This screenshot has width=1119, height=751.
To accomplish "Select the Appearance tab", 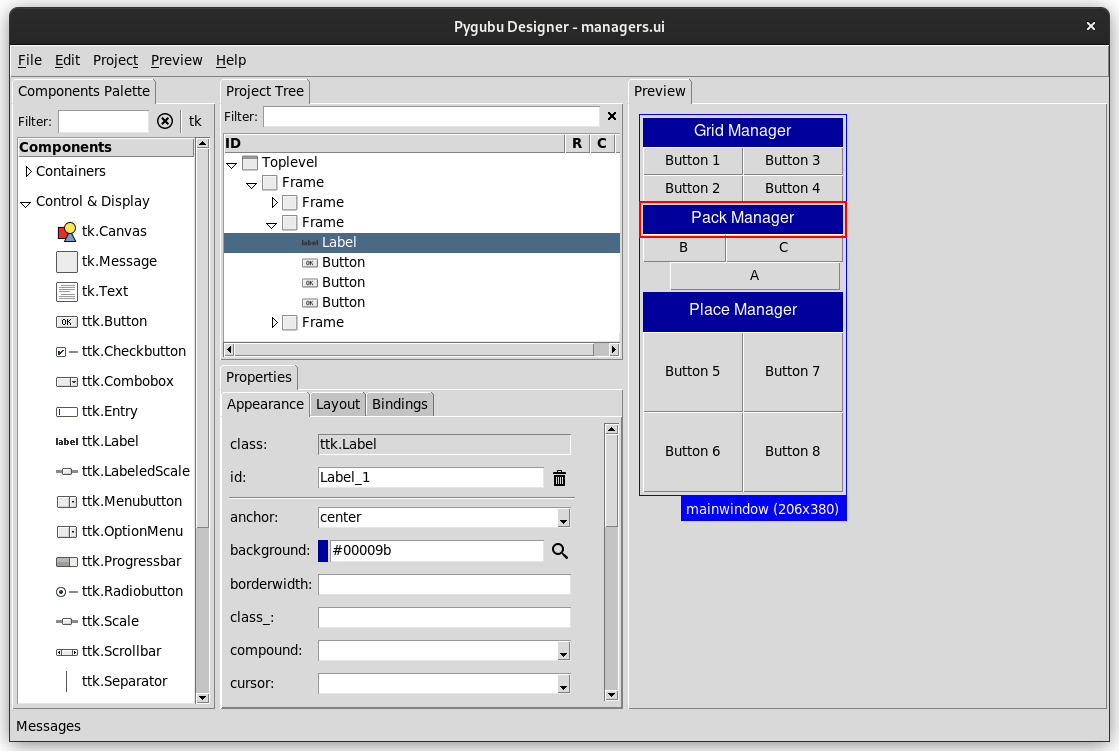I will point(265,404).
